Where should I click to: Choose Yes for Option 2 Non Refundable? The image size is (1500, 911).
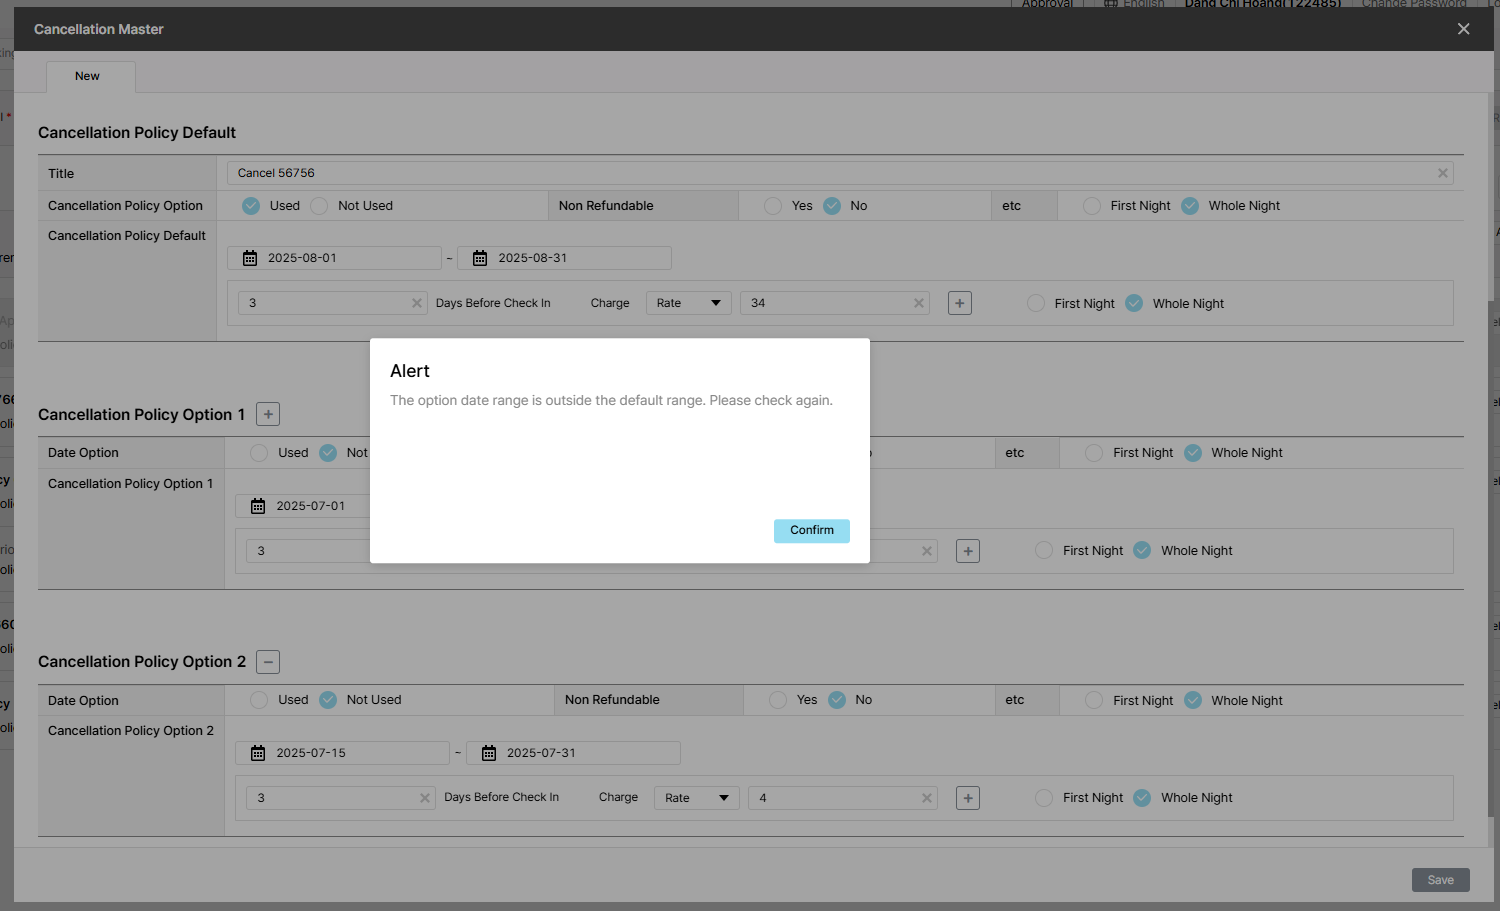778,700
